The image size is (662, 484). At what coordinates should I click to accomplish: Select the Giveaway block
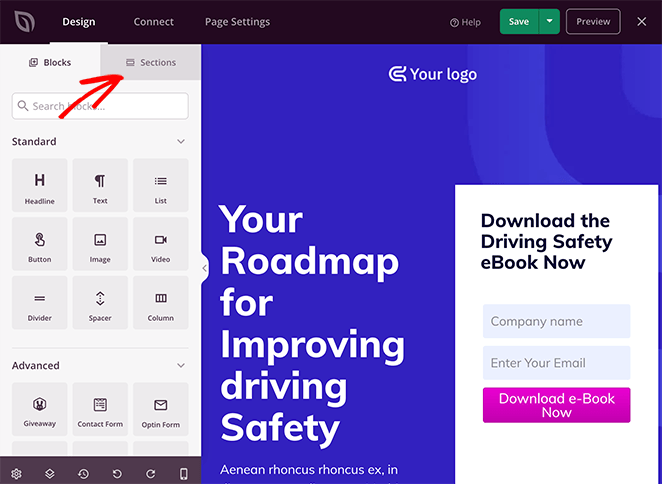click(40, 409)
